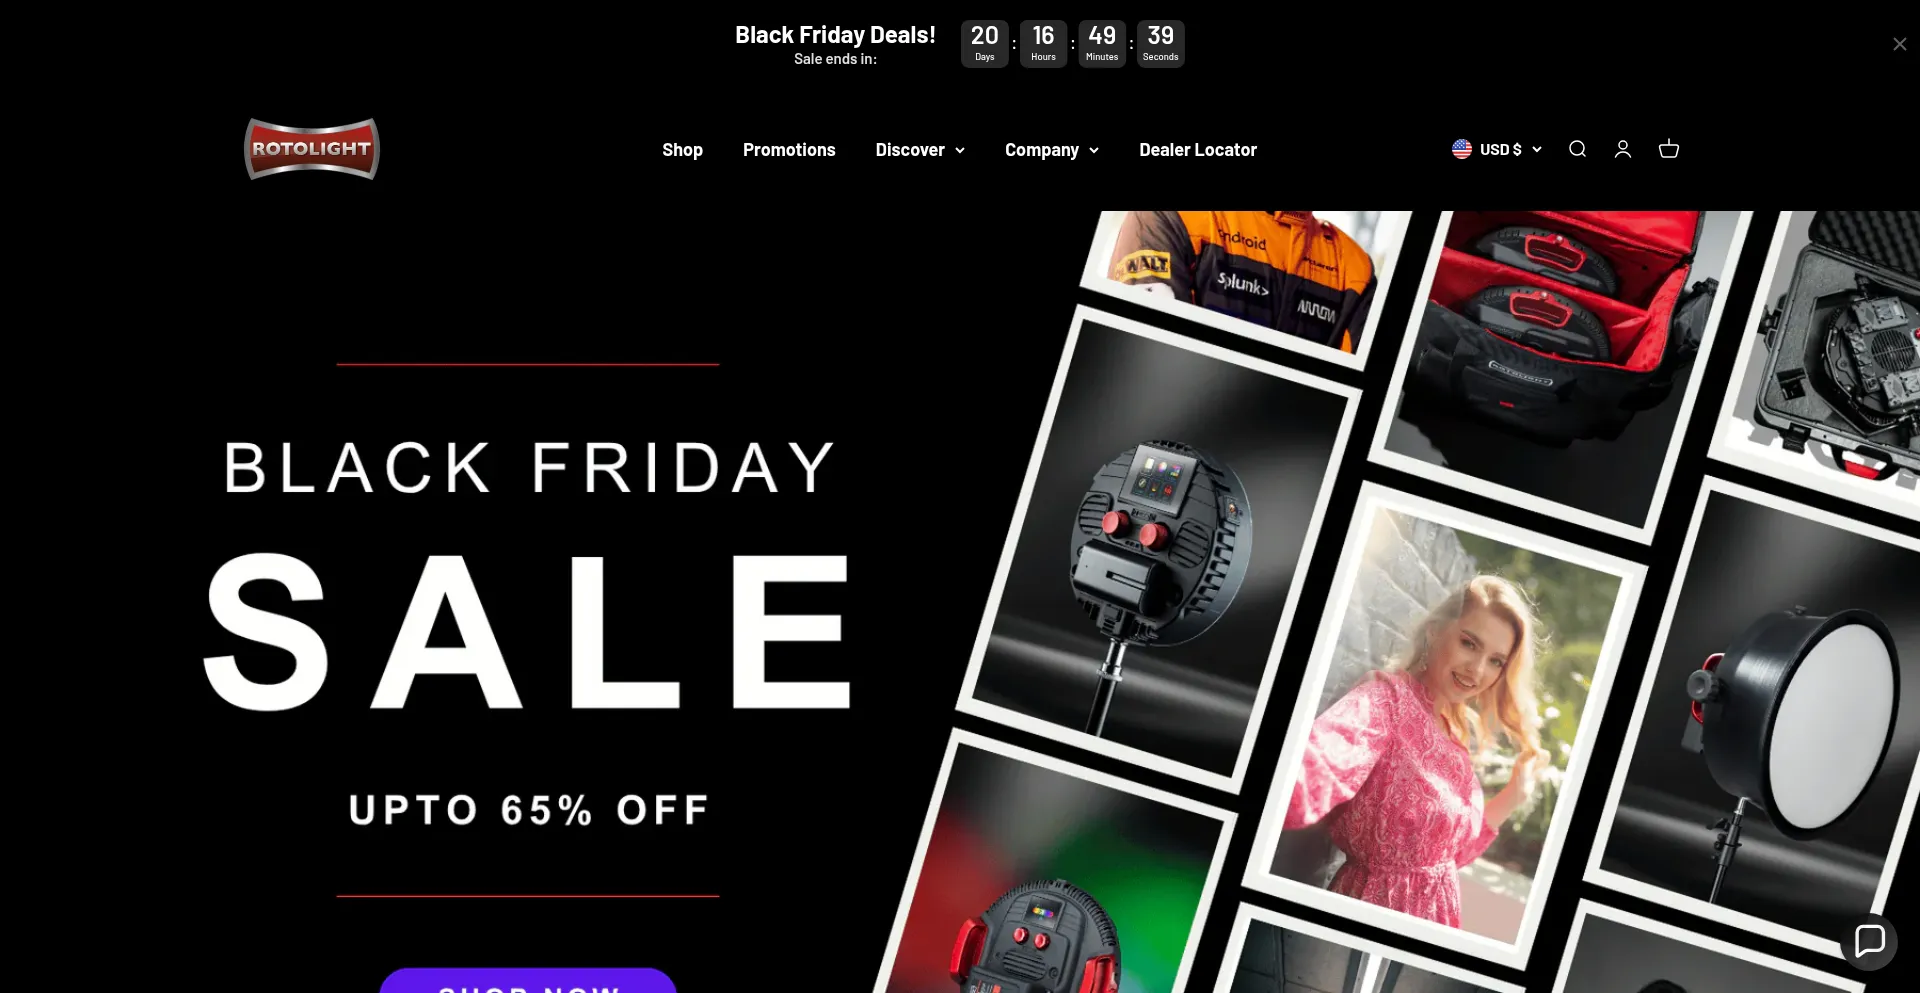This screenshot has width=1920, height=993.
Task: Open the shopping cart basket icon
Action: (x=1669, y=149)
